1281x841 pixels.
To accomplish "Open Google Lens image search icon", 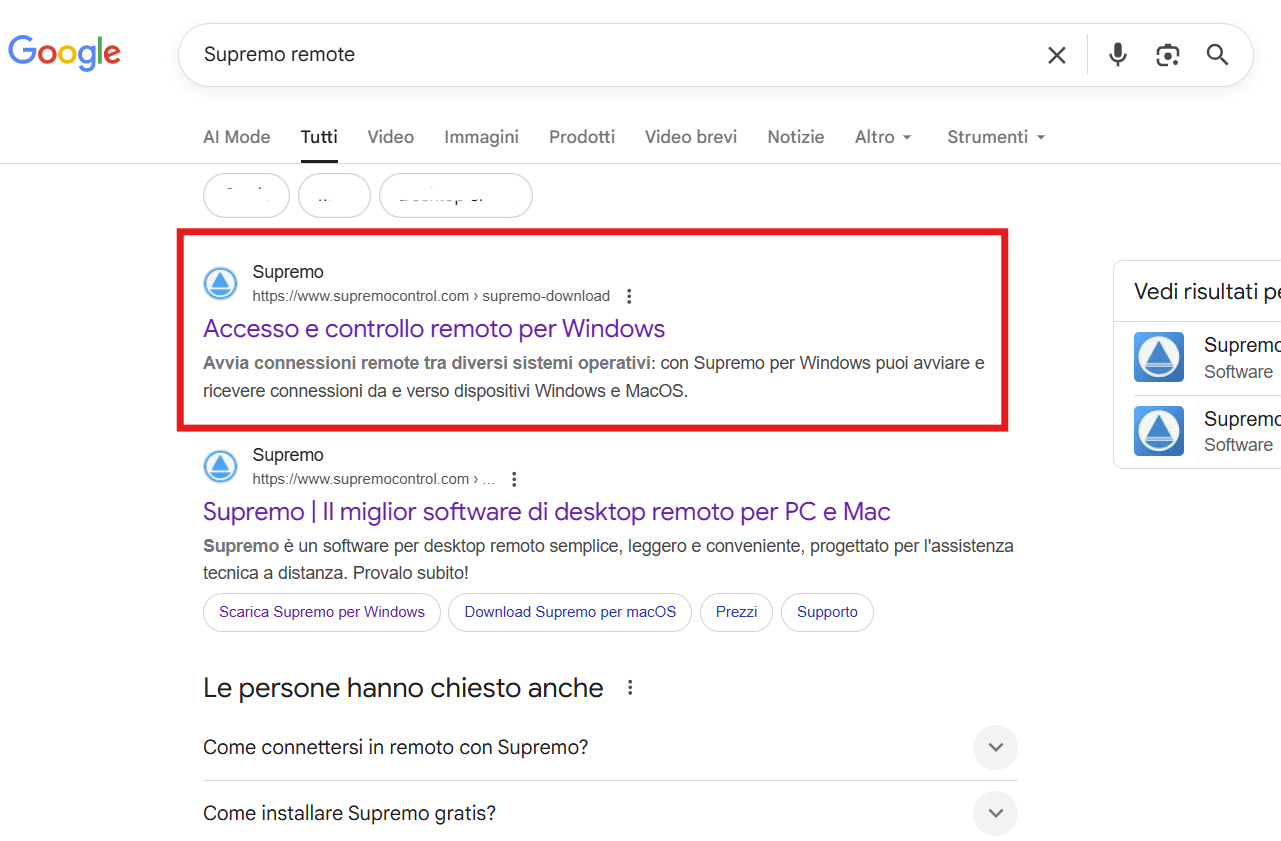I will tap(1167, 55).
